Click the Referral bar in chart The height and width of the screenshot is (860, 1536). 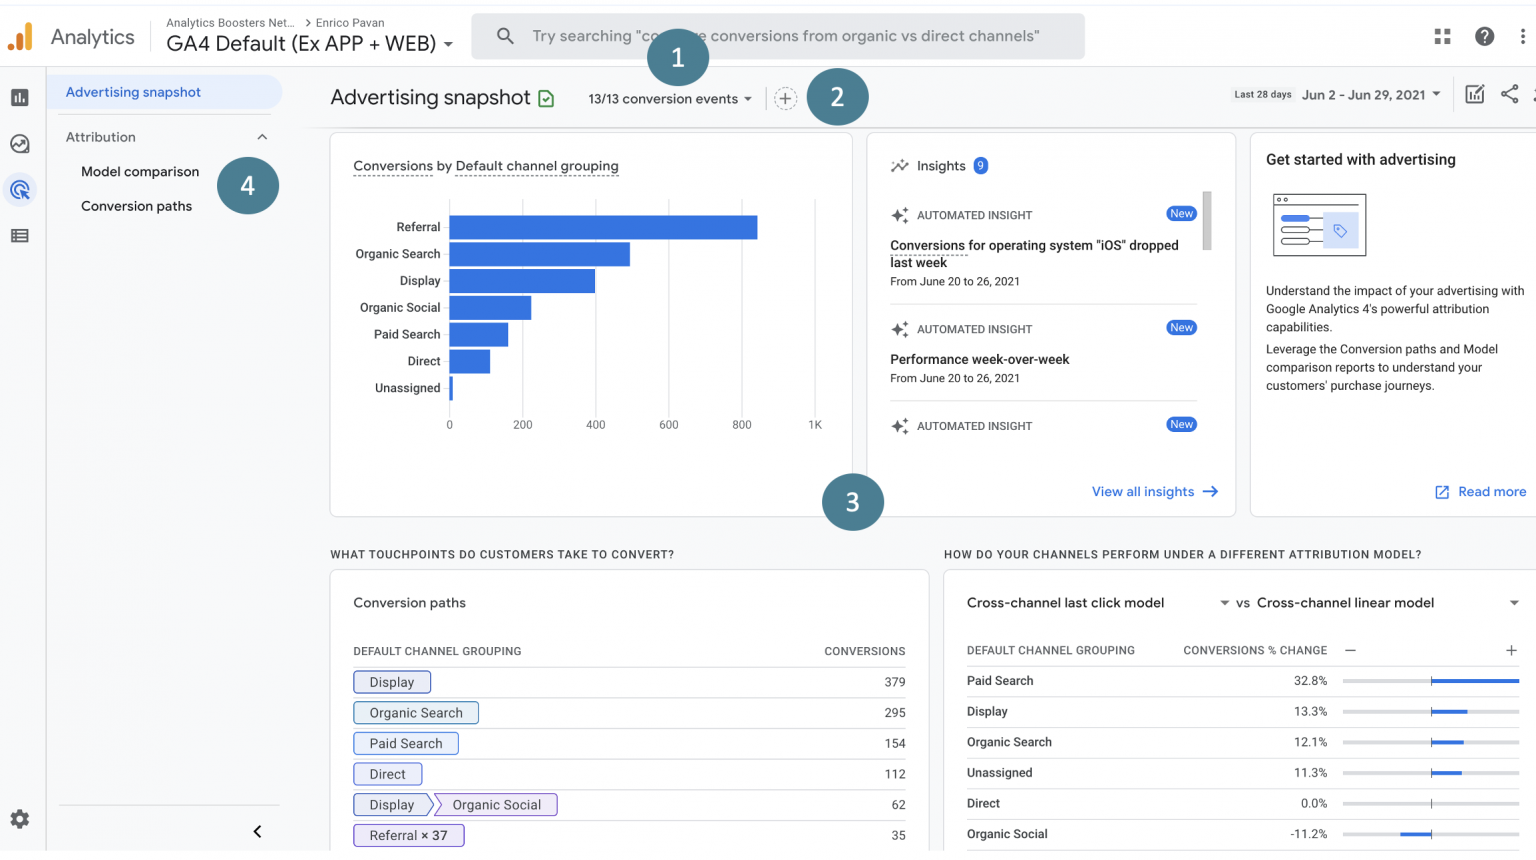[602, 227]
